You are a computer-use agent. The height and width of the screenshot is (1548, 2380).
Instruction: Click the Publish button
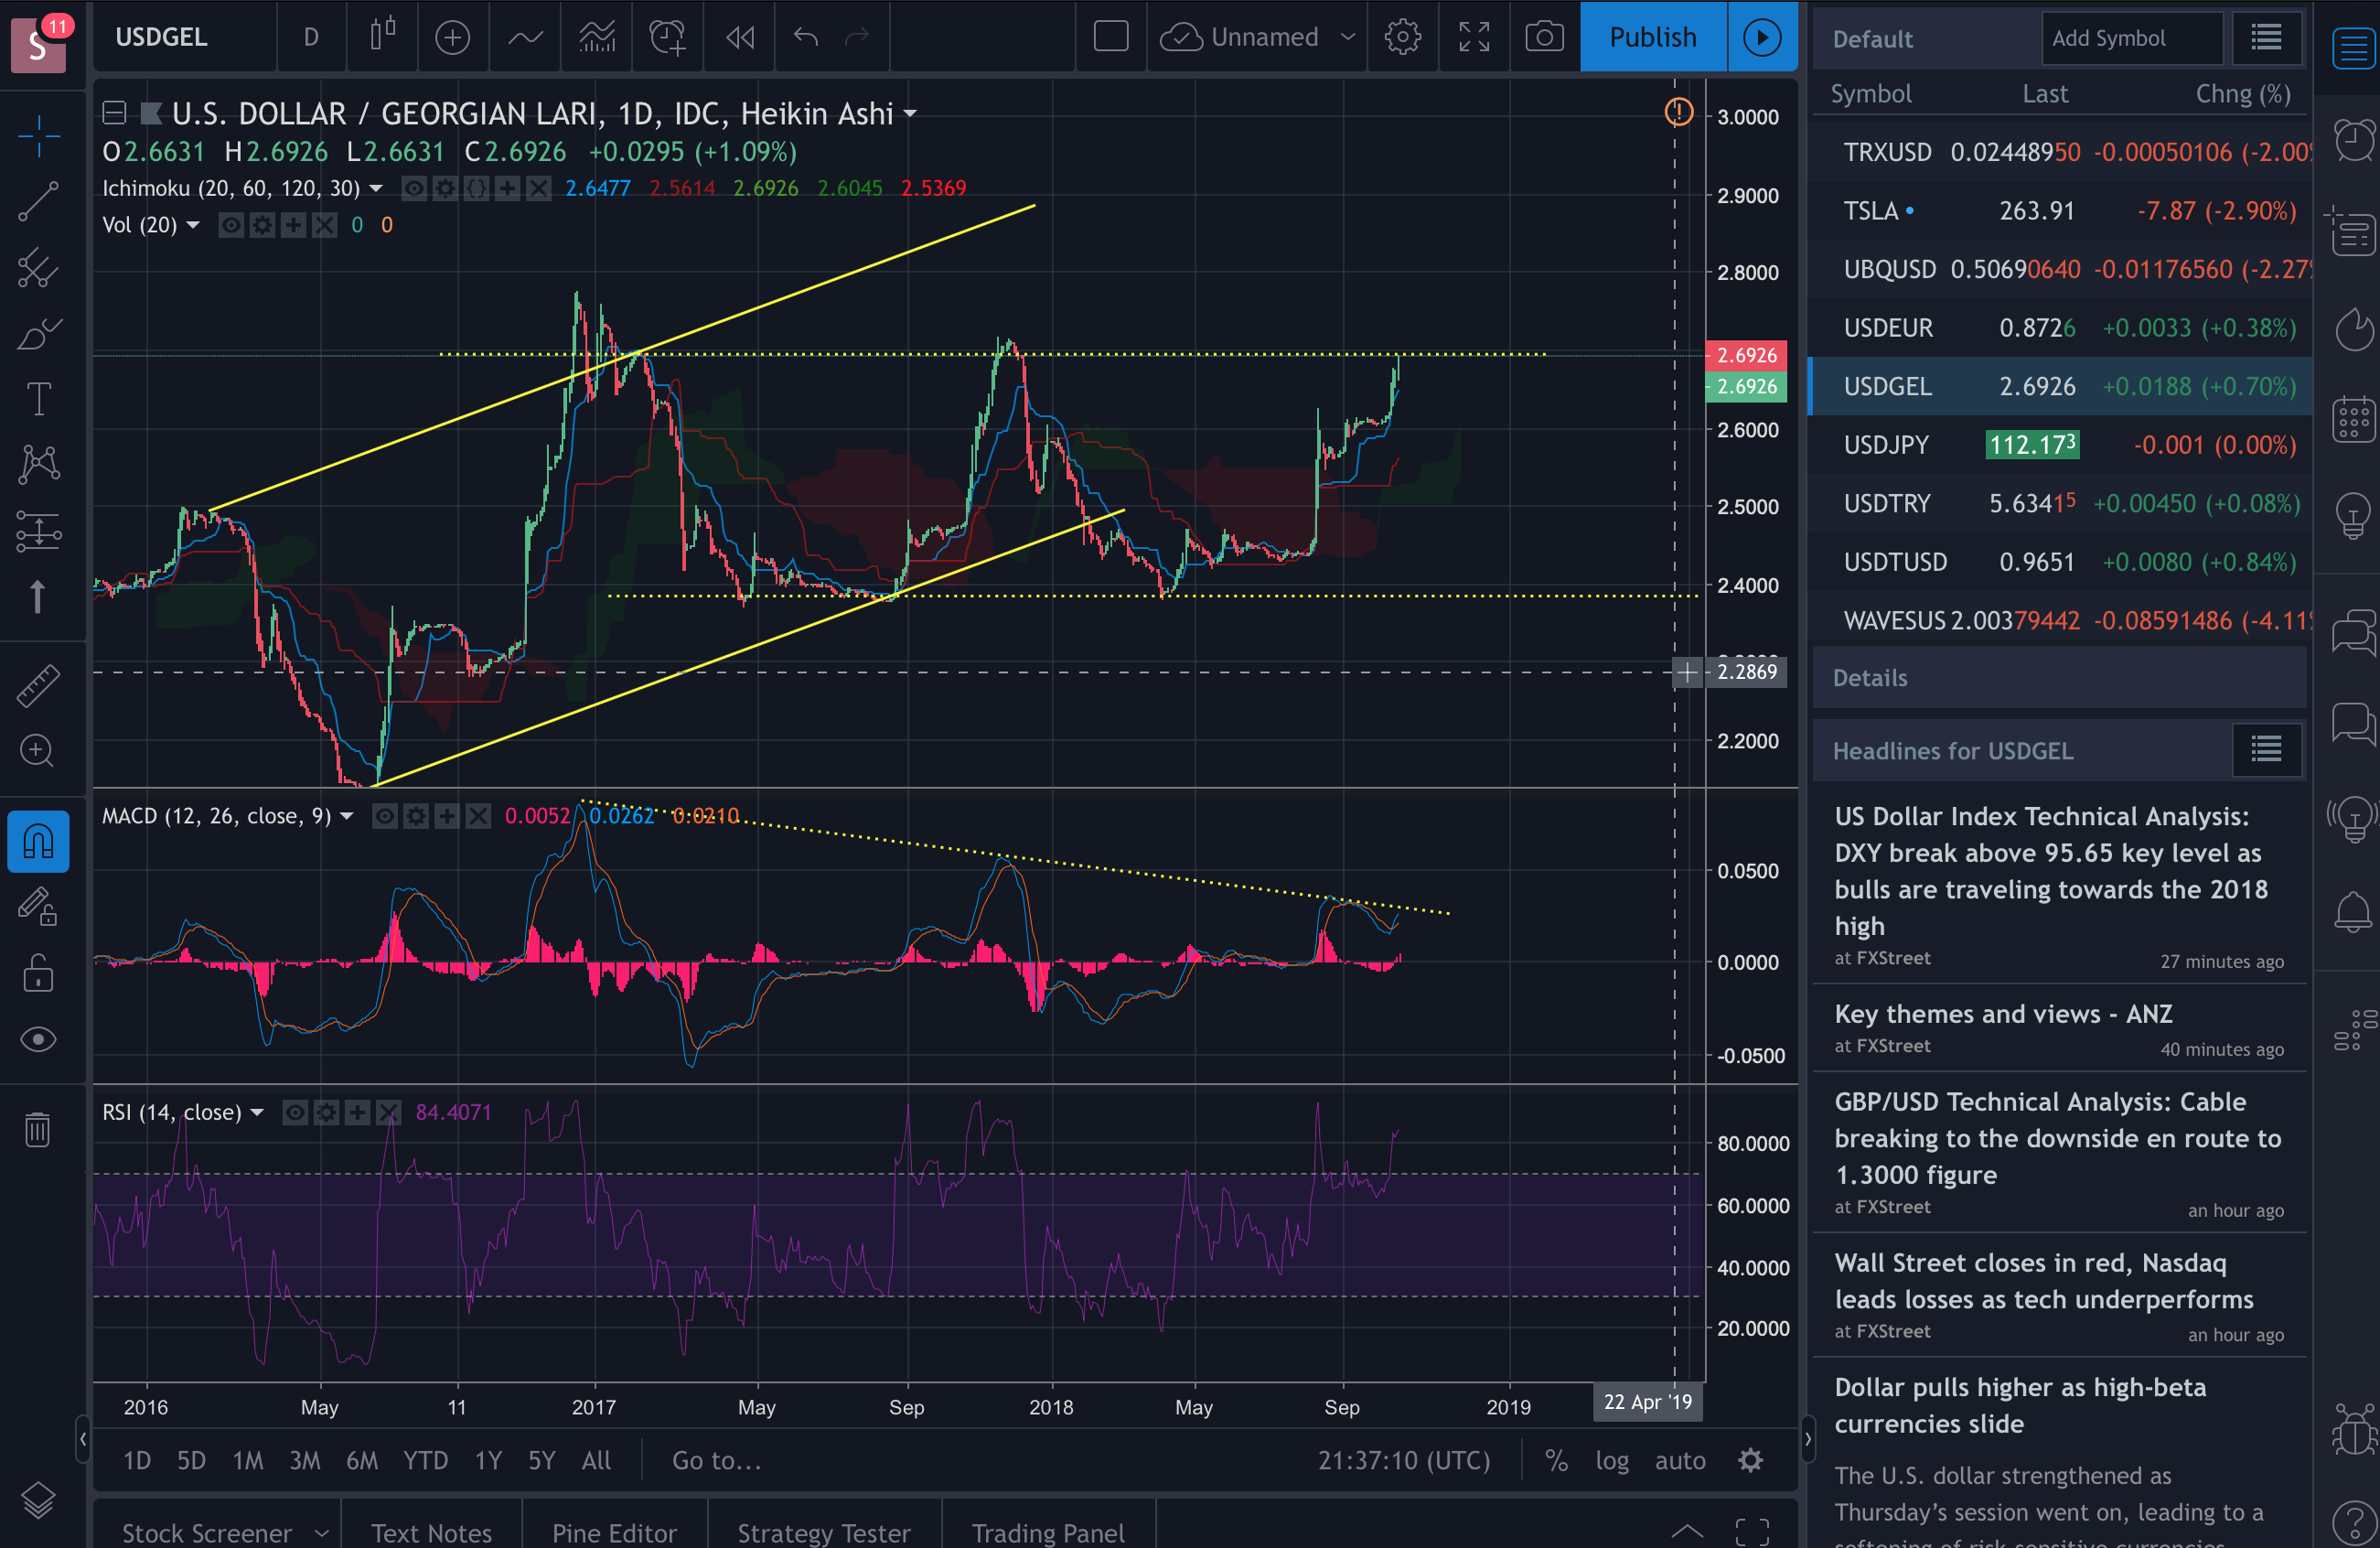tap(1652, 37)
